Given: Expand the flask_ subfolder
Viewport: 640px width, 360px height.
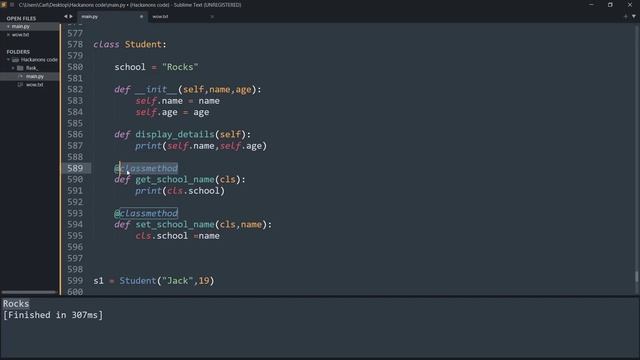Looking at the screenshot, I should coord(13,68).
